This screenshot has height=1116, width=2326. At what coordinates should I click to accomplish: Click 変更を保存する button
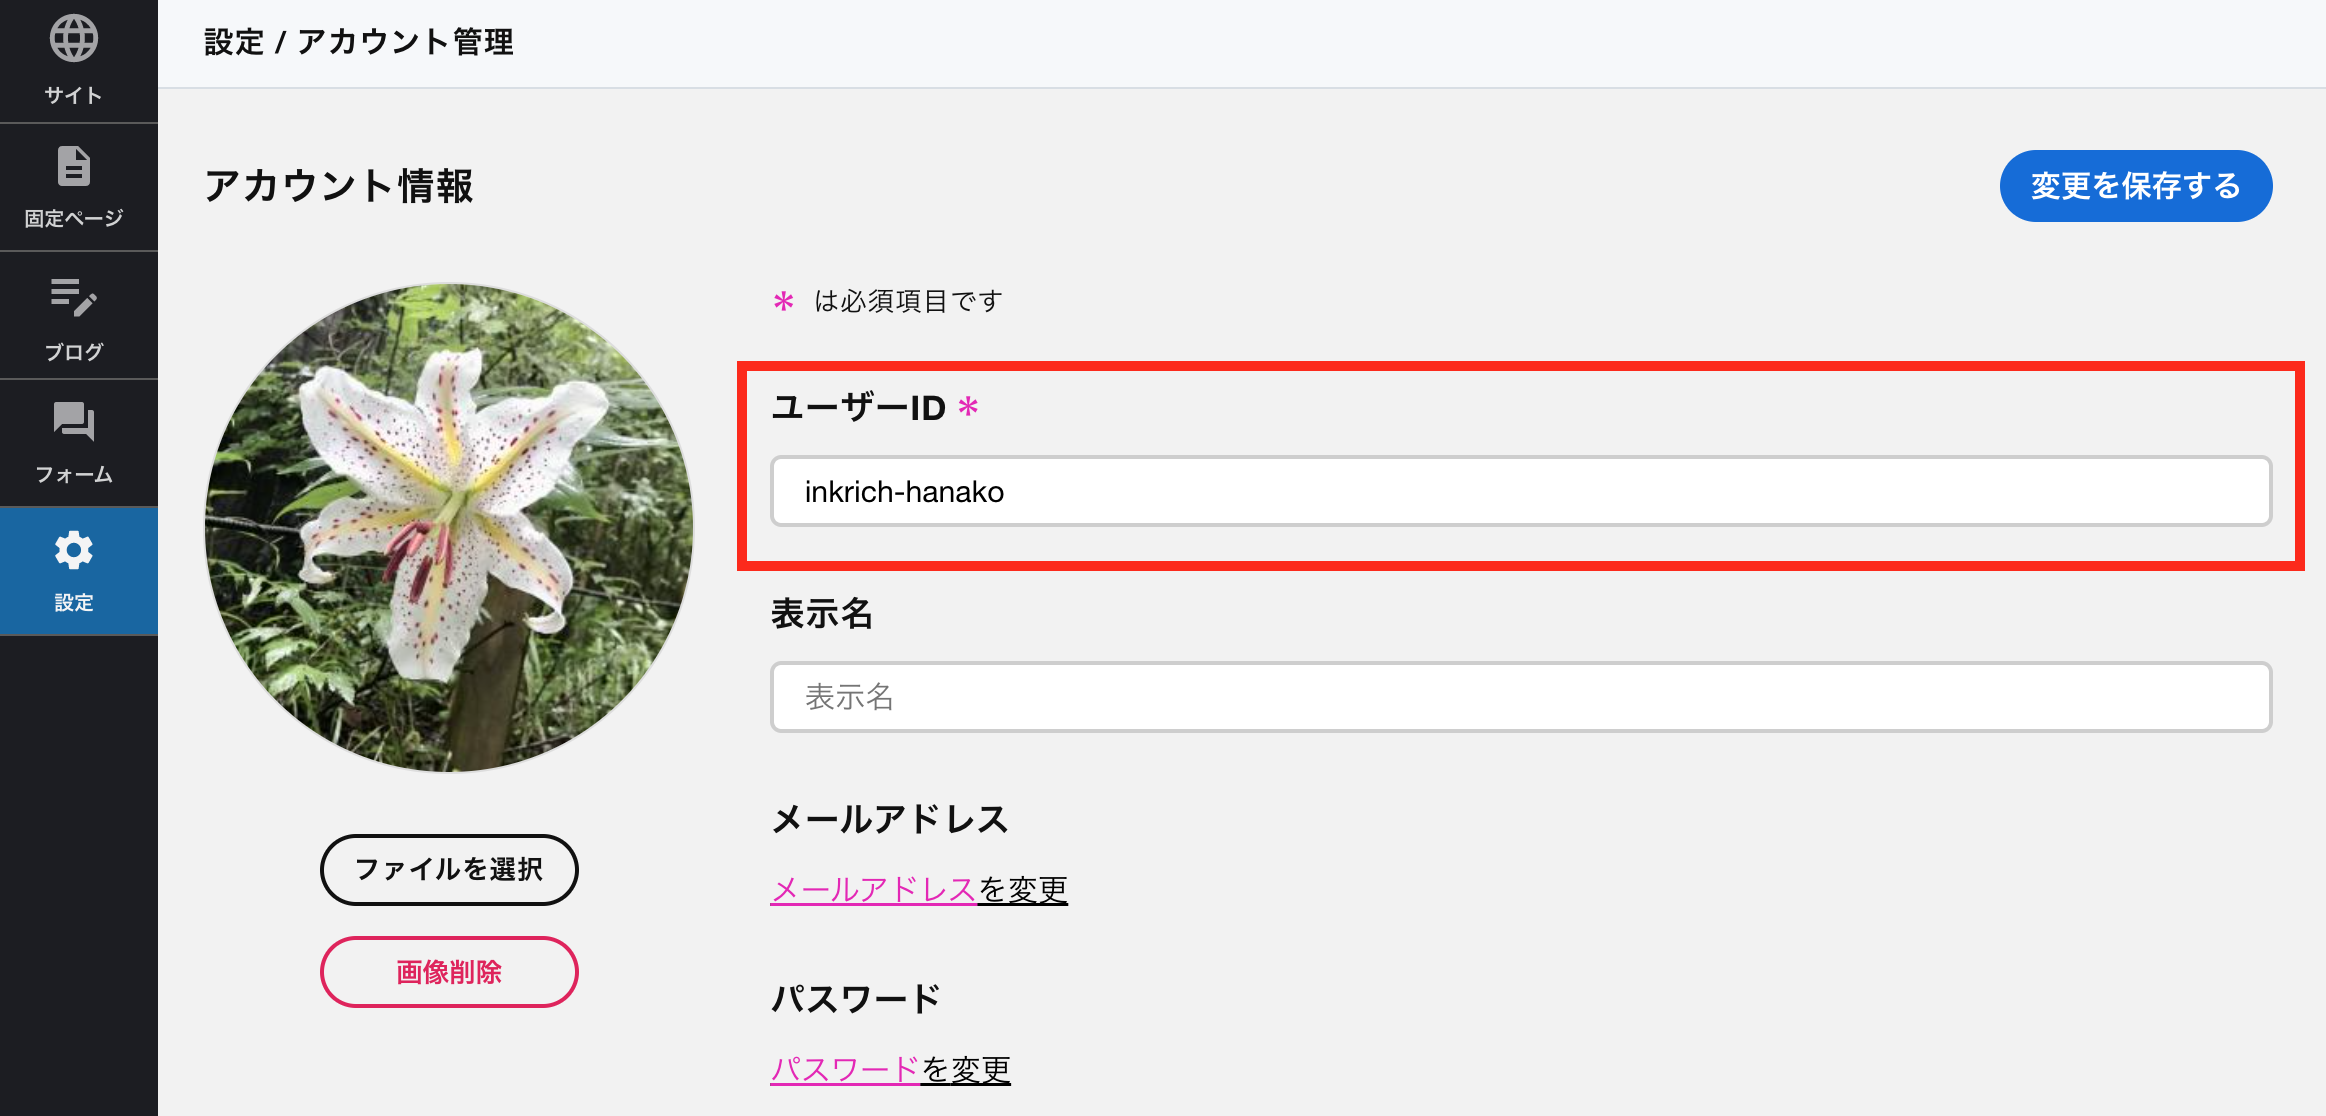click(2136, 186)
